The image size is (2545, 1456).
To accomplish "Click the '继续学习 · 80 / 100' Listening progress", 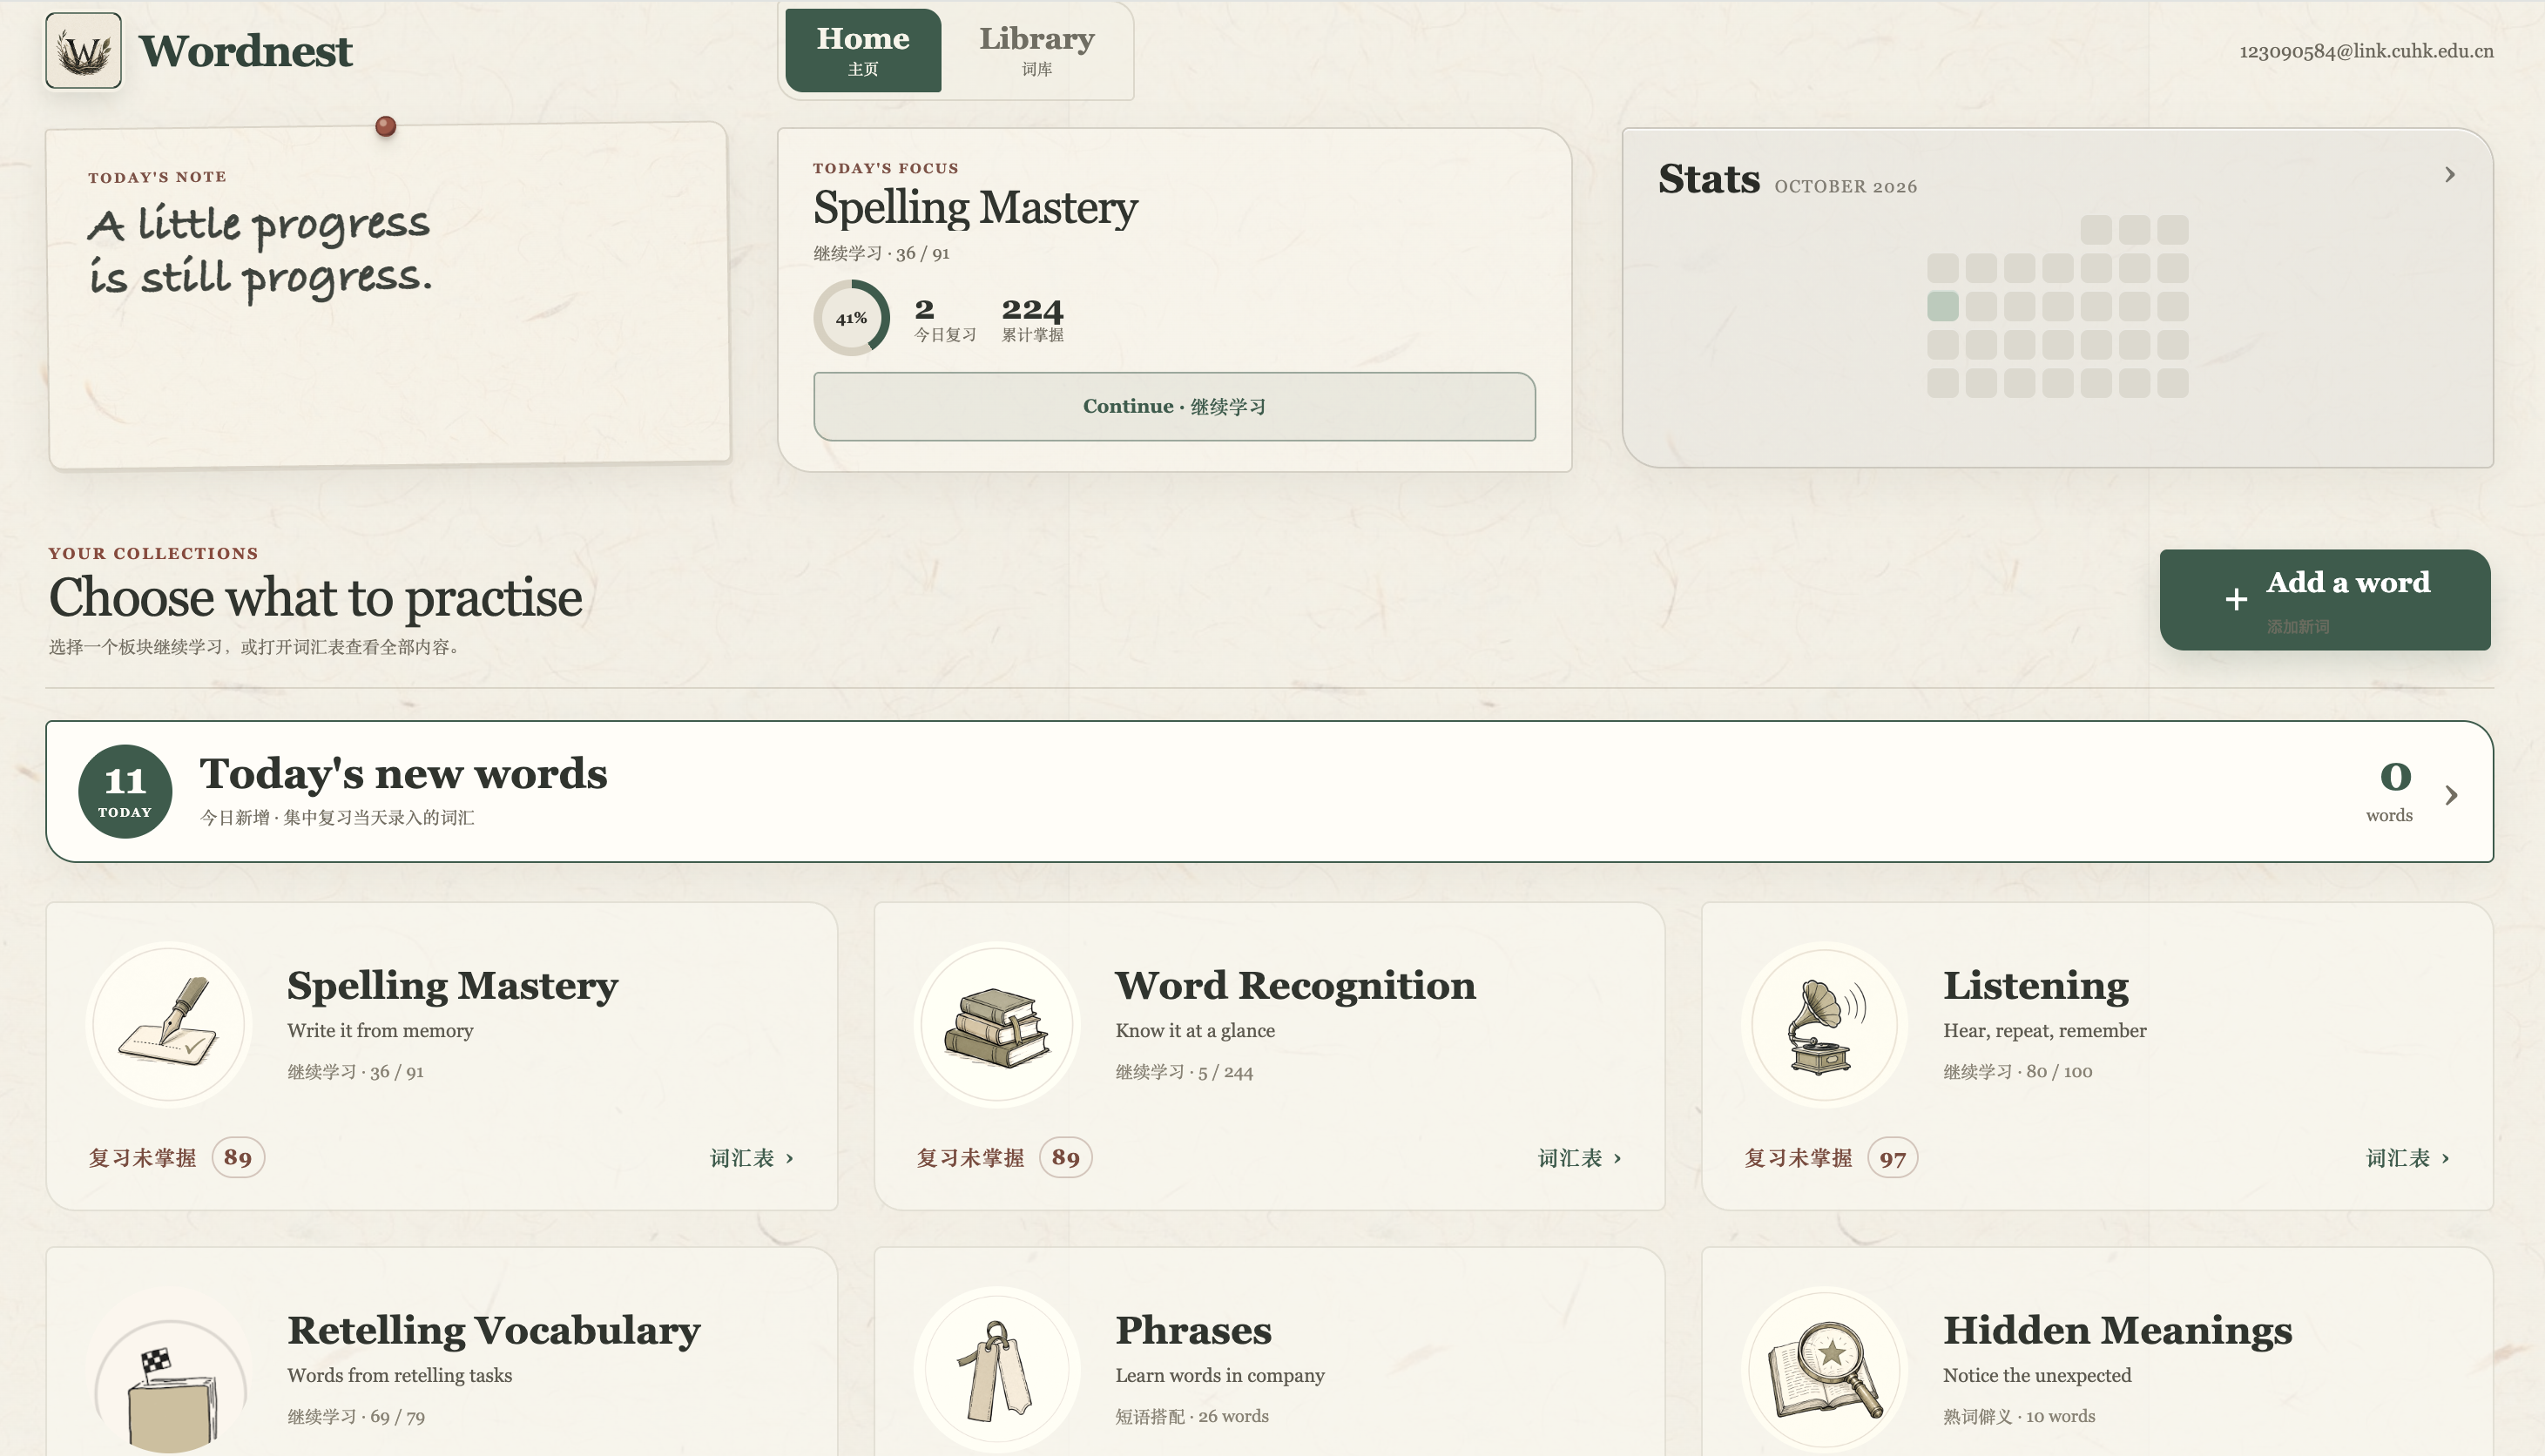I will pyautogui.click(x=2017, y=1072).
